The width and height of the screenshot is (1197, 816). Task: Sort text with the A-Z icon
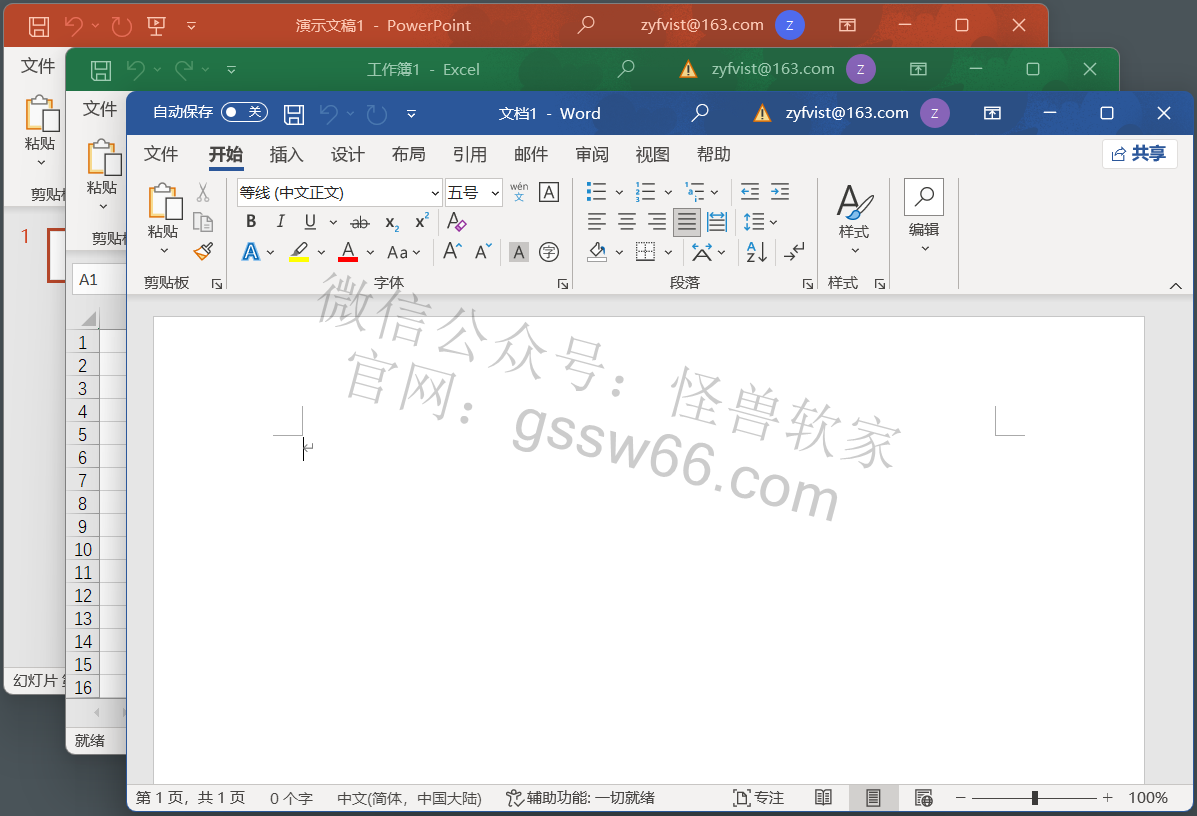click(756, 252)
